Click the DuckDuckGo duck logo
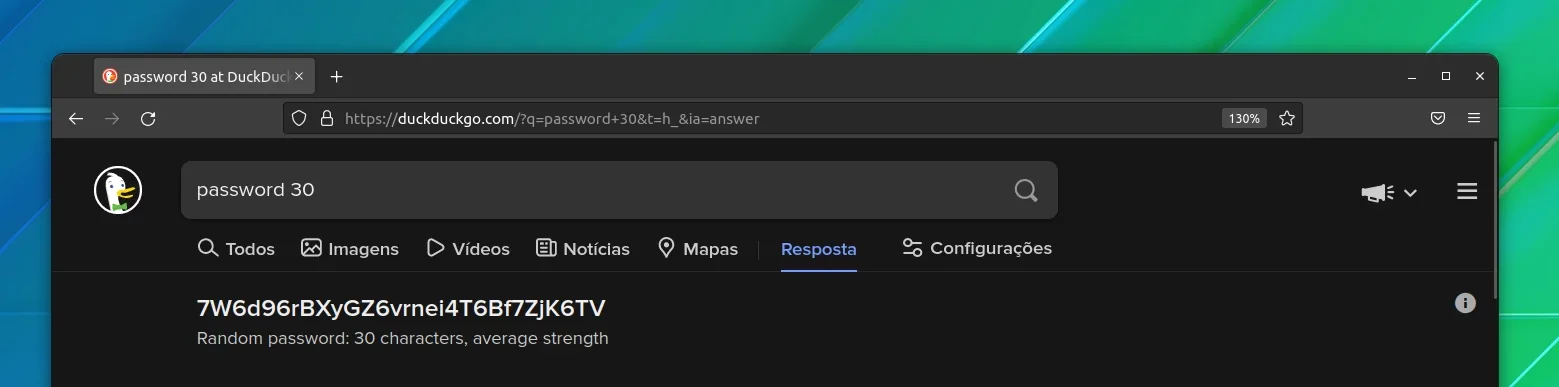The image size is (1559, 387). (x=118, y=190)
